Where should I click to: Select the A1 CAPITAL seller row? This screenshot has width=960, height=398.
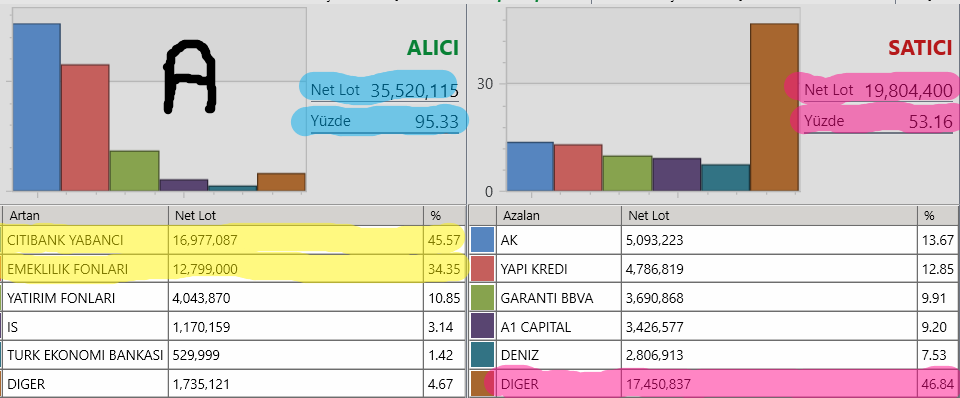pyautogui.click(x=714, y=326)
